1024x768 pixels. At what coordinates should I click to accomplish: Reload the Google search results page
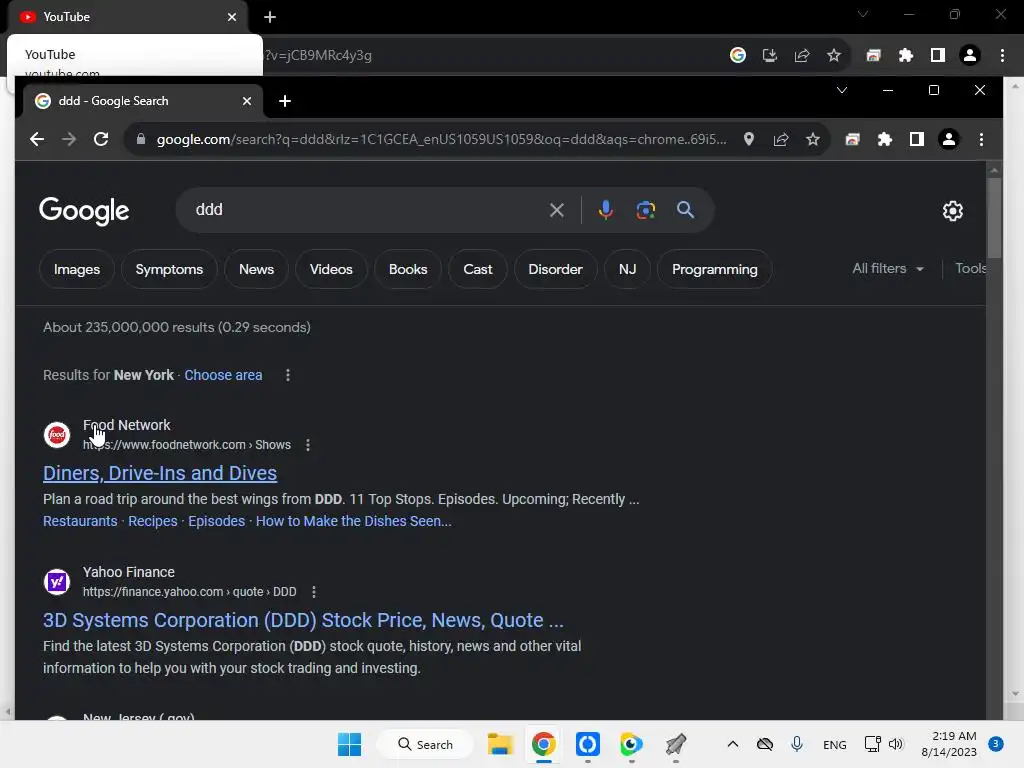(x=101, y=139)
